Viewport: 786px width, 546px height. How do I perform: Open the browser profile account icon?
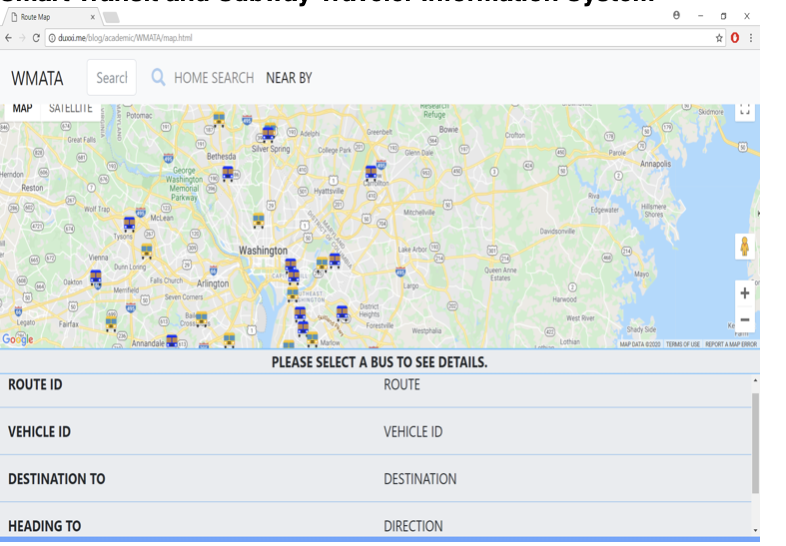(x=676, y=16)
